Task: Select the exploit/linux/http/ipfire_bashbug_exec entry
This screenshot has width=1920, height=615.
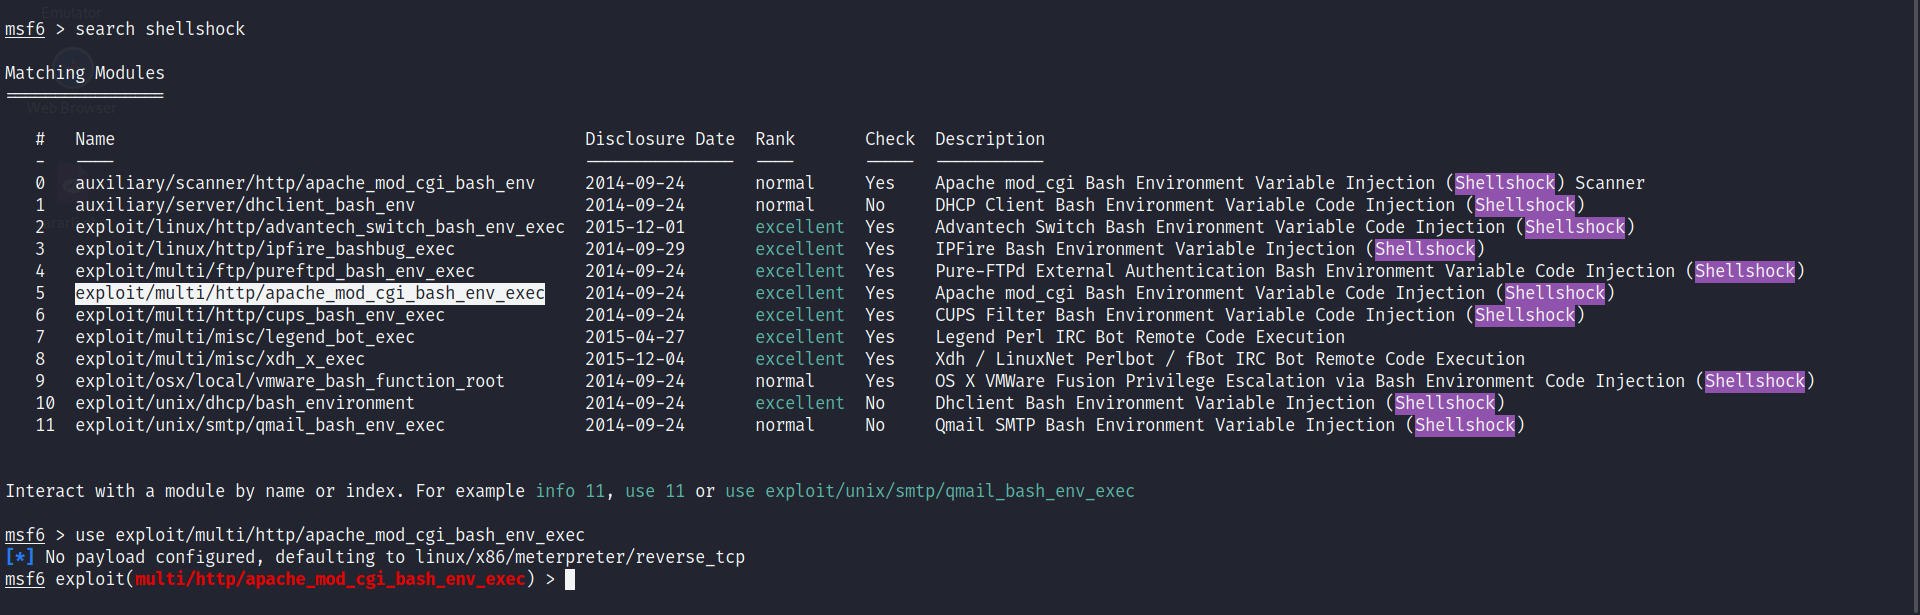Action: [x=264, y=249]
